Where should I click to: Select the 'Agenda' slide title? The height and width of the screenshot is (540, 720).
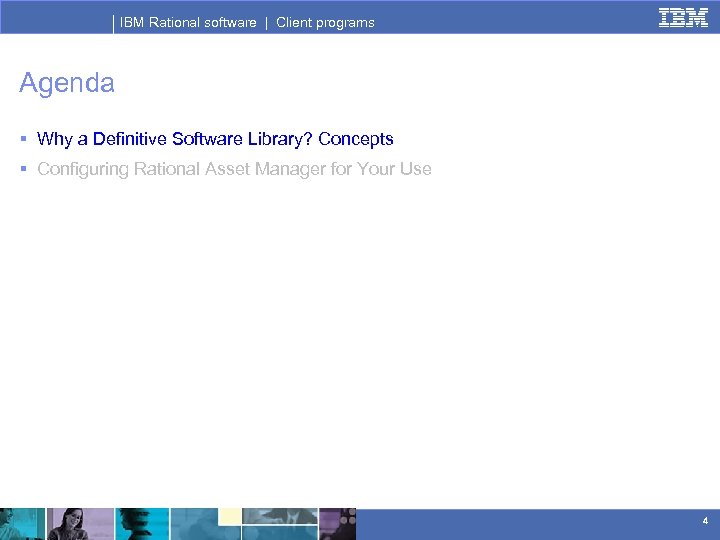tap(67, 84)
